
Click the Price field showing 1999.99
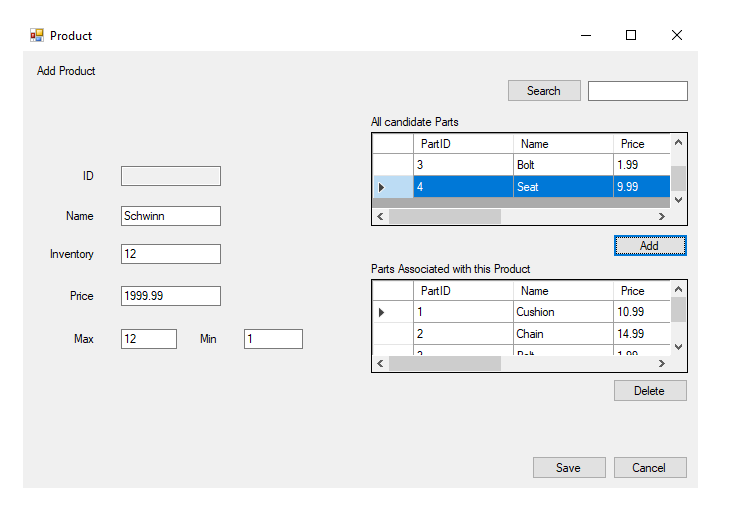tap(171, 296)
